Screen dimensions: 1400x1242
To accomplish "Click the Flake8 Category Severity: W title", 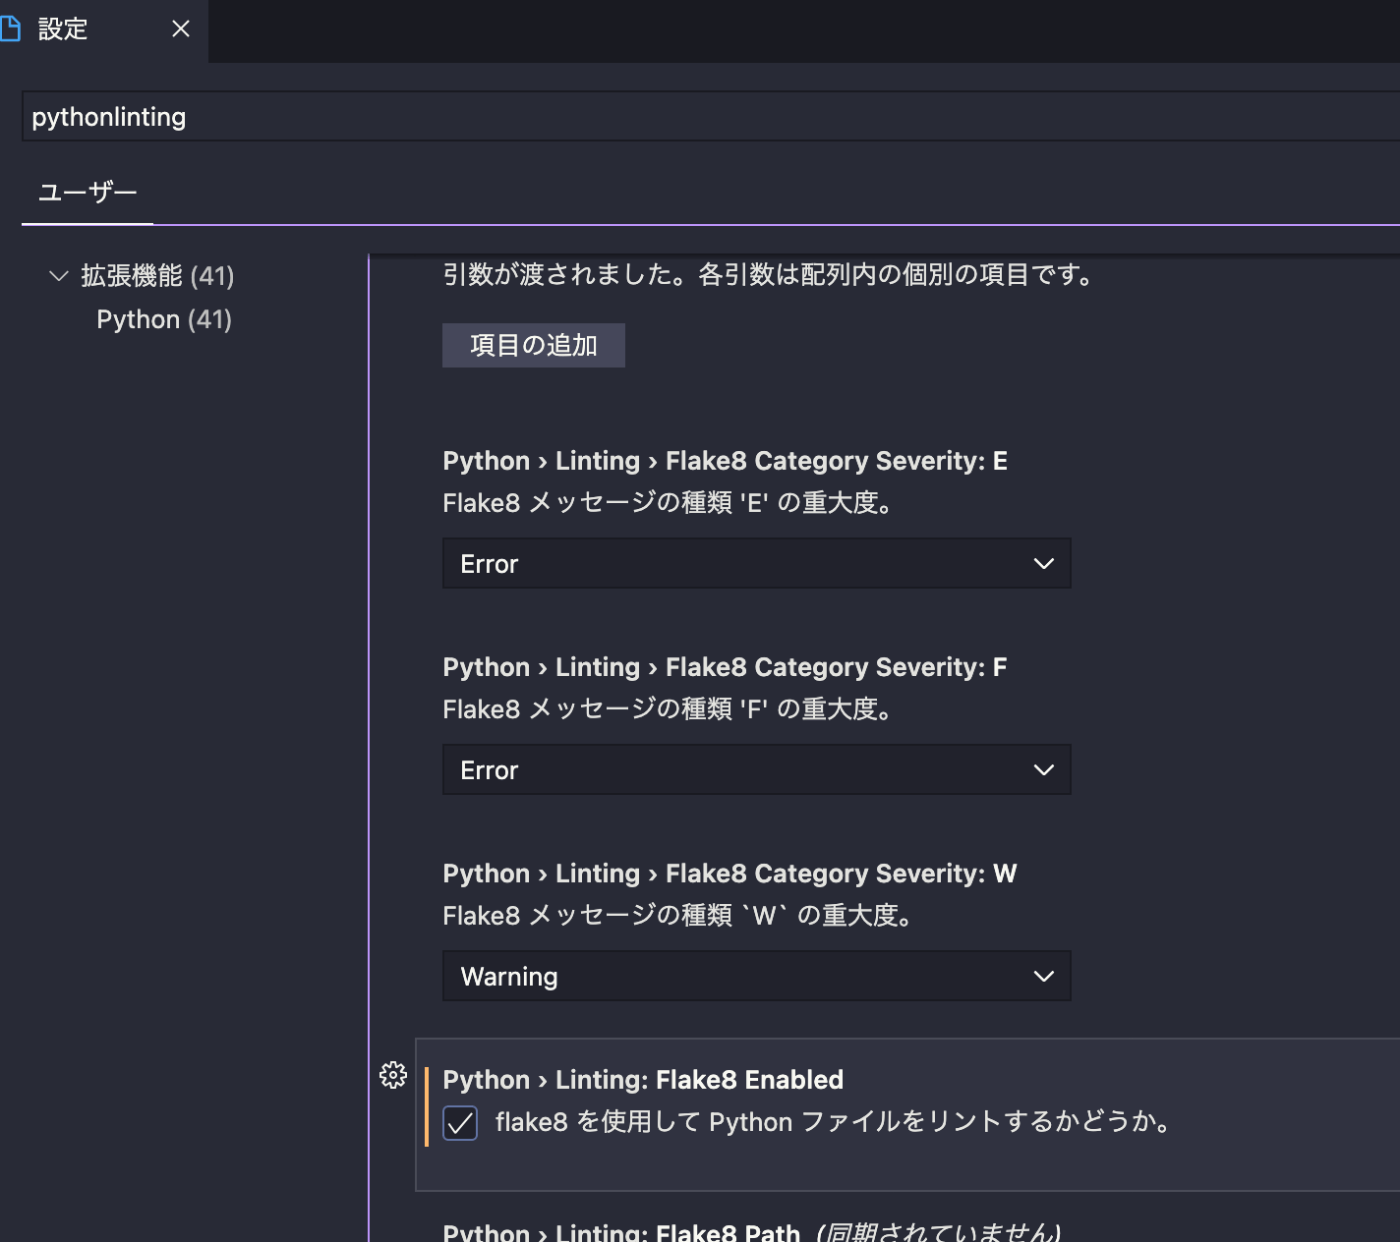I will [x=730, y=873].
